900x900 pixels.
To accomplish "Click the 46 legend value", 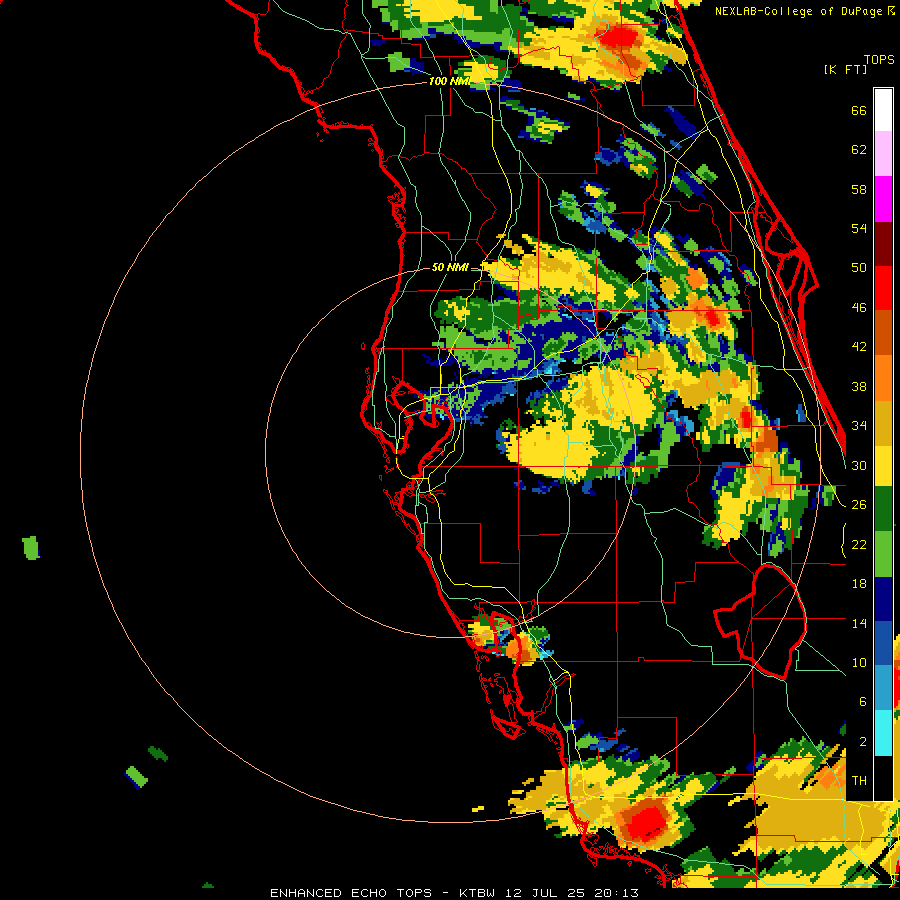I will pos(859,307).
